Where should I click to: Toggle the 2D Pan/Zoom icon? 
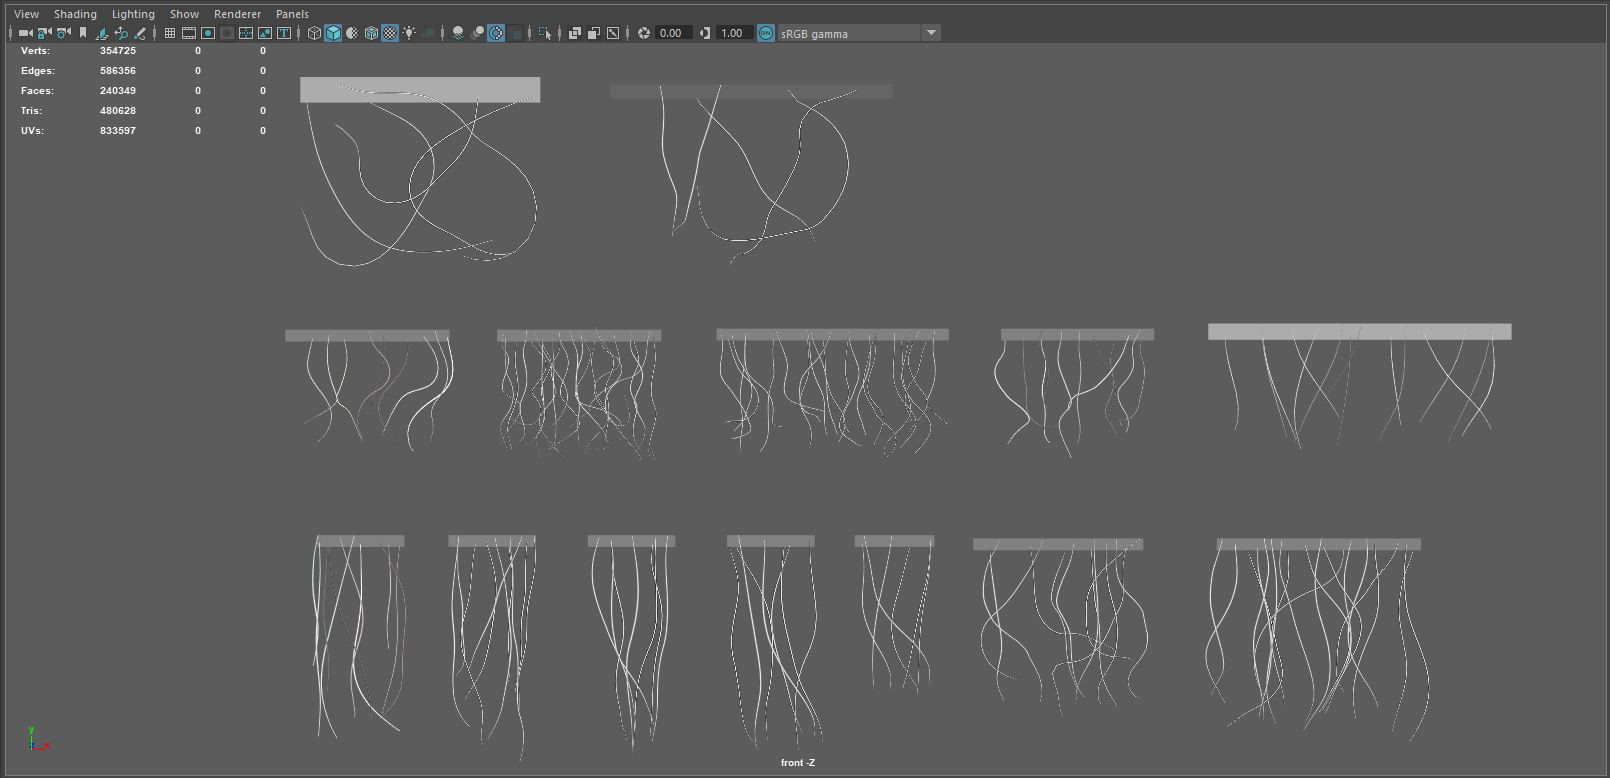pos(121,33)
